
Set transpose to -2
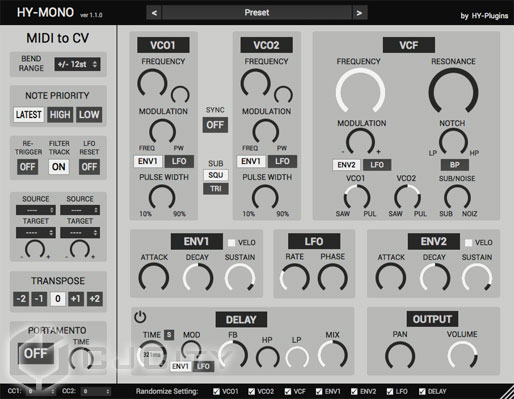(21, 299)
